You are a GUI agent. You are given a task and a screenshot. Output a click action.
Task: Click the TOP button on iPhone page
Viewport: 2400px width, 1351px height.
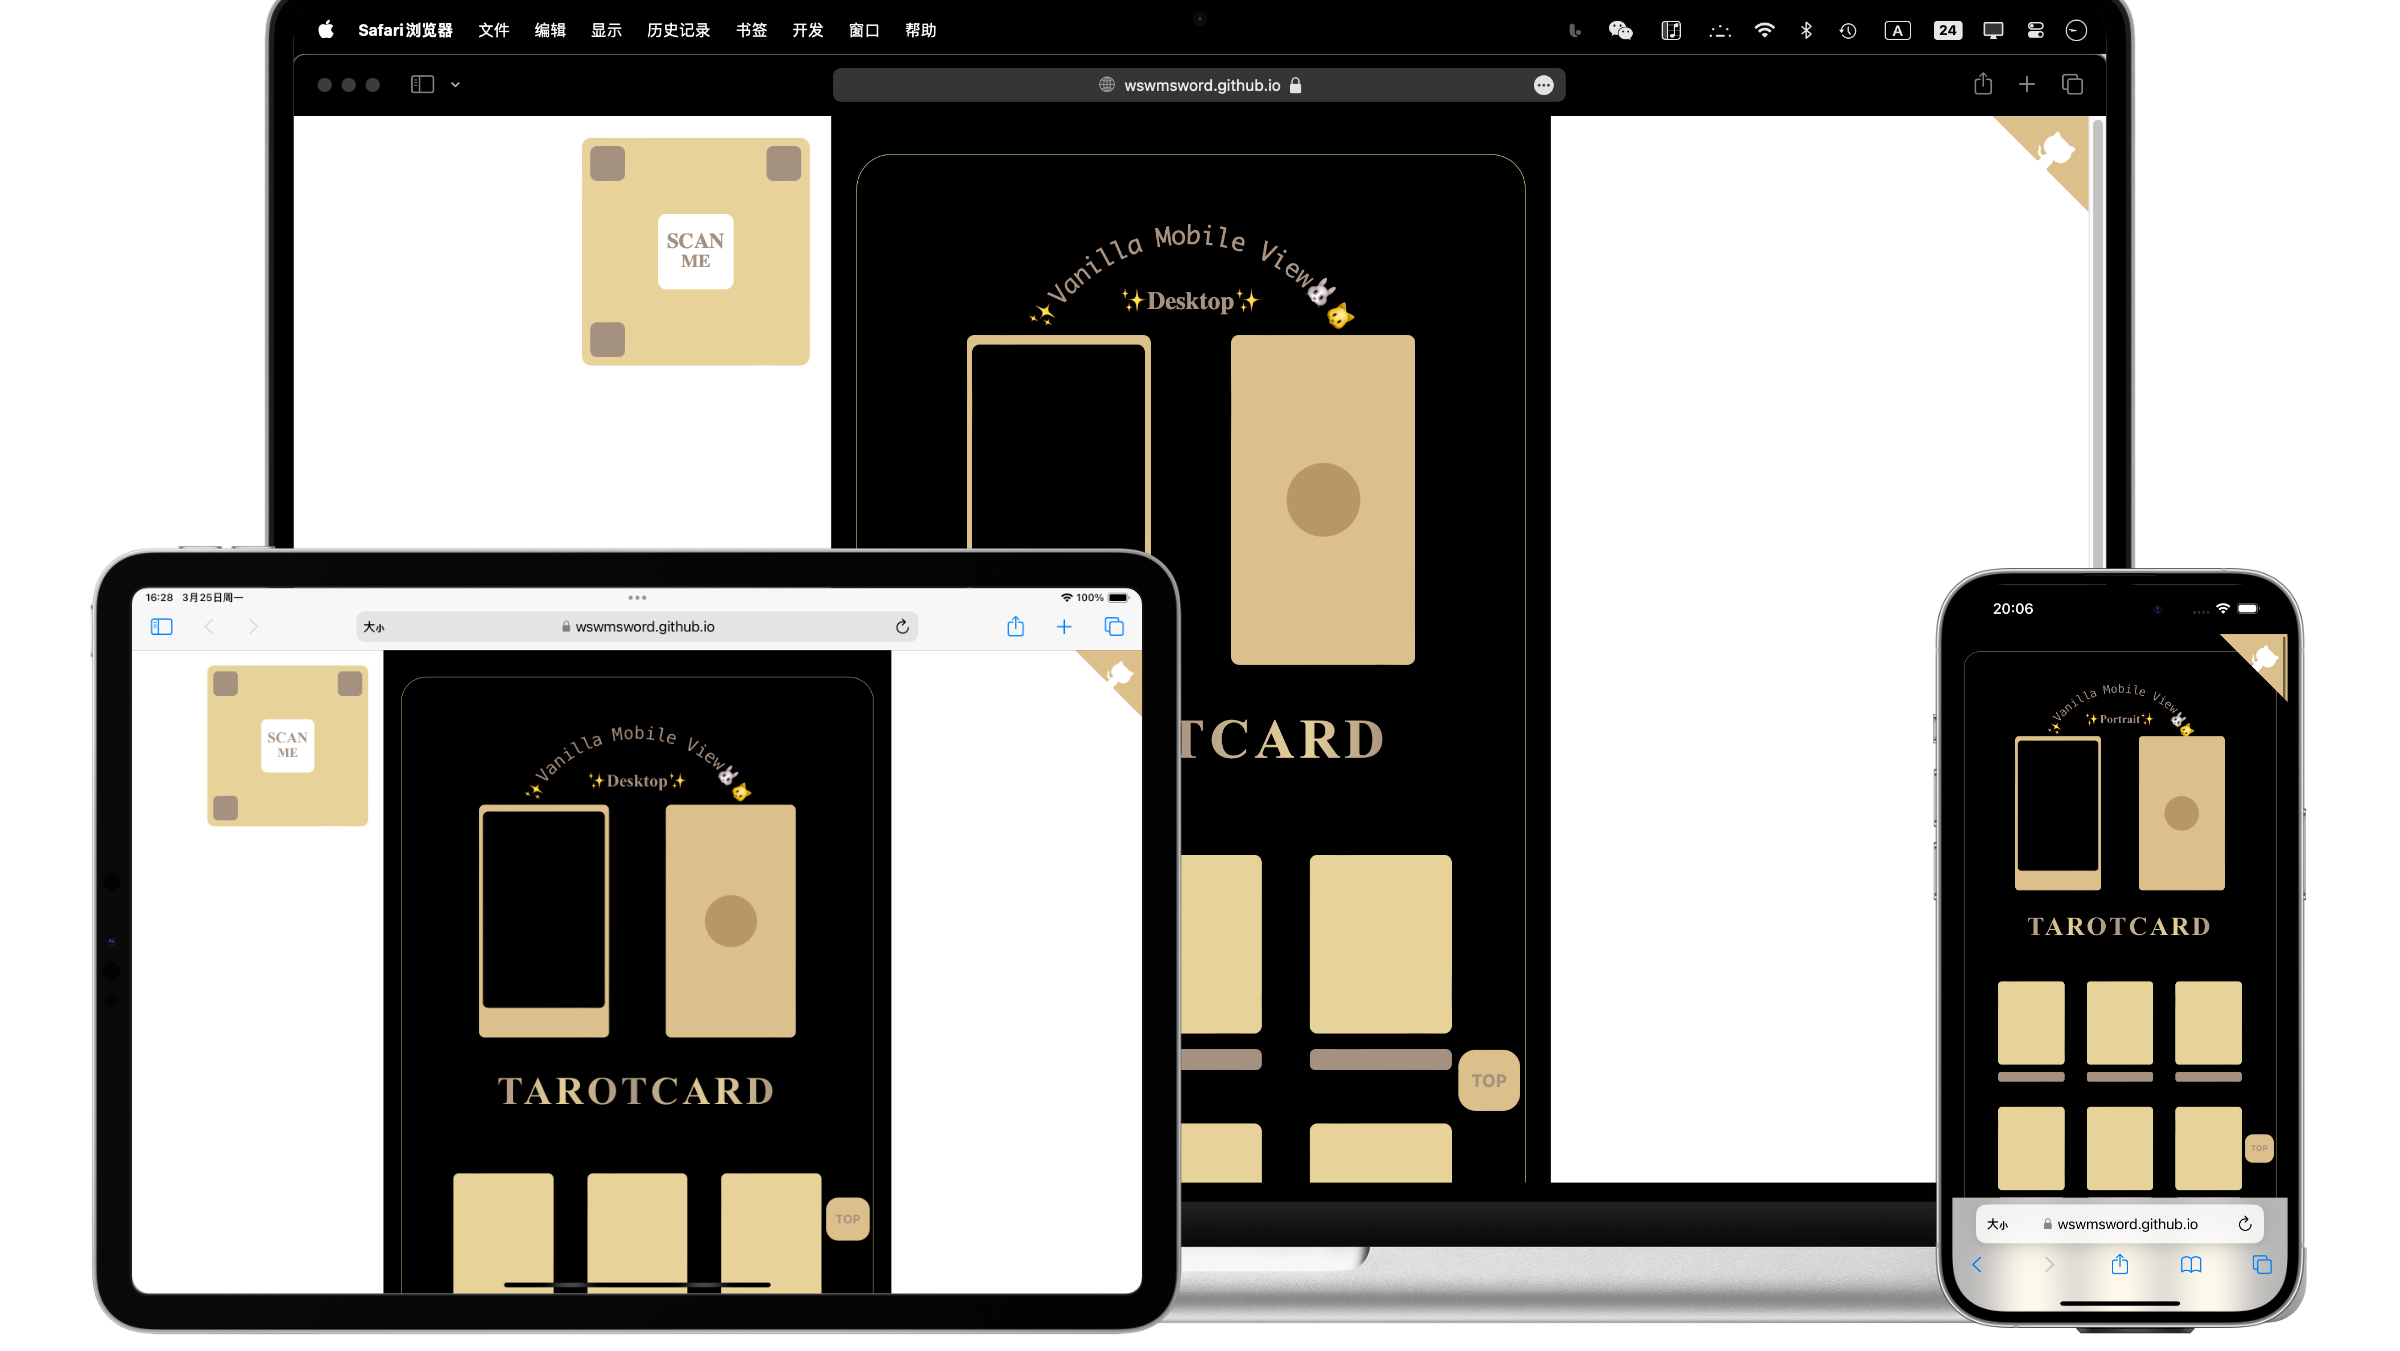[x=2259, y=1148]
